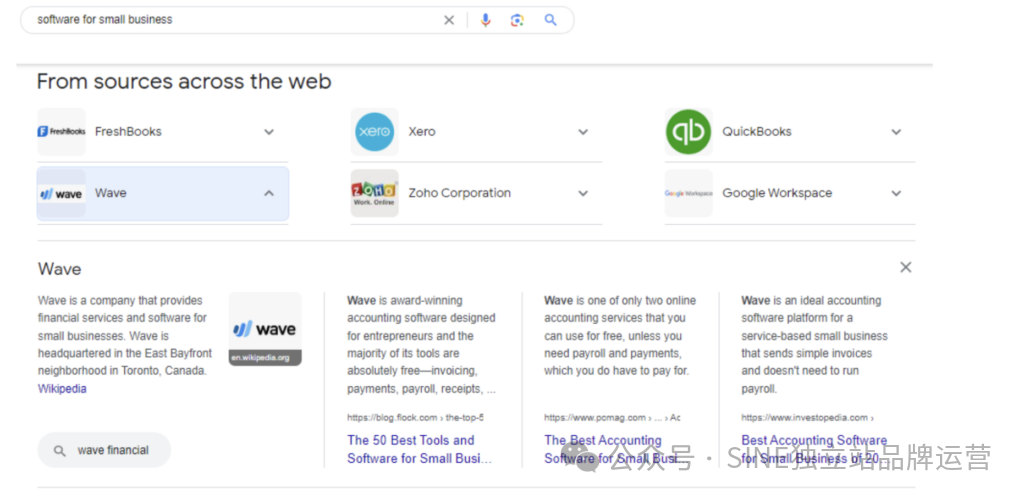The width and height of the screenshot is (1024, 499).
Task: Clear the search box with X icon
Action: [449, 20]
